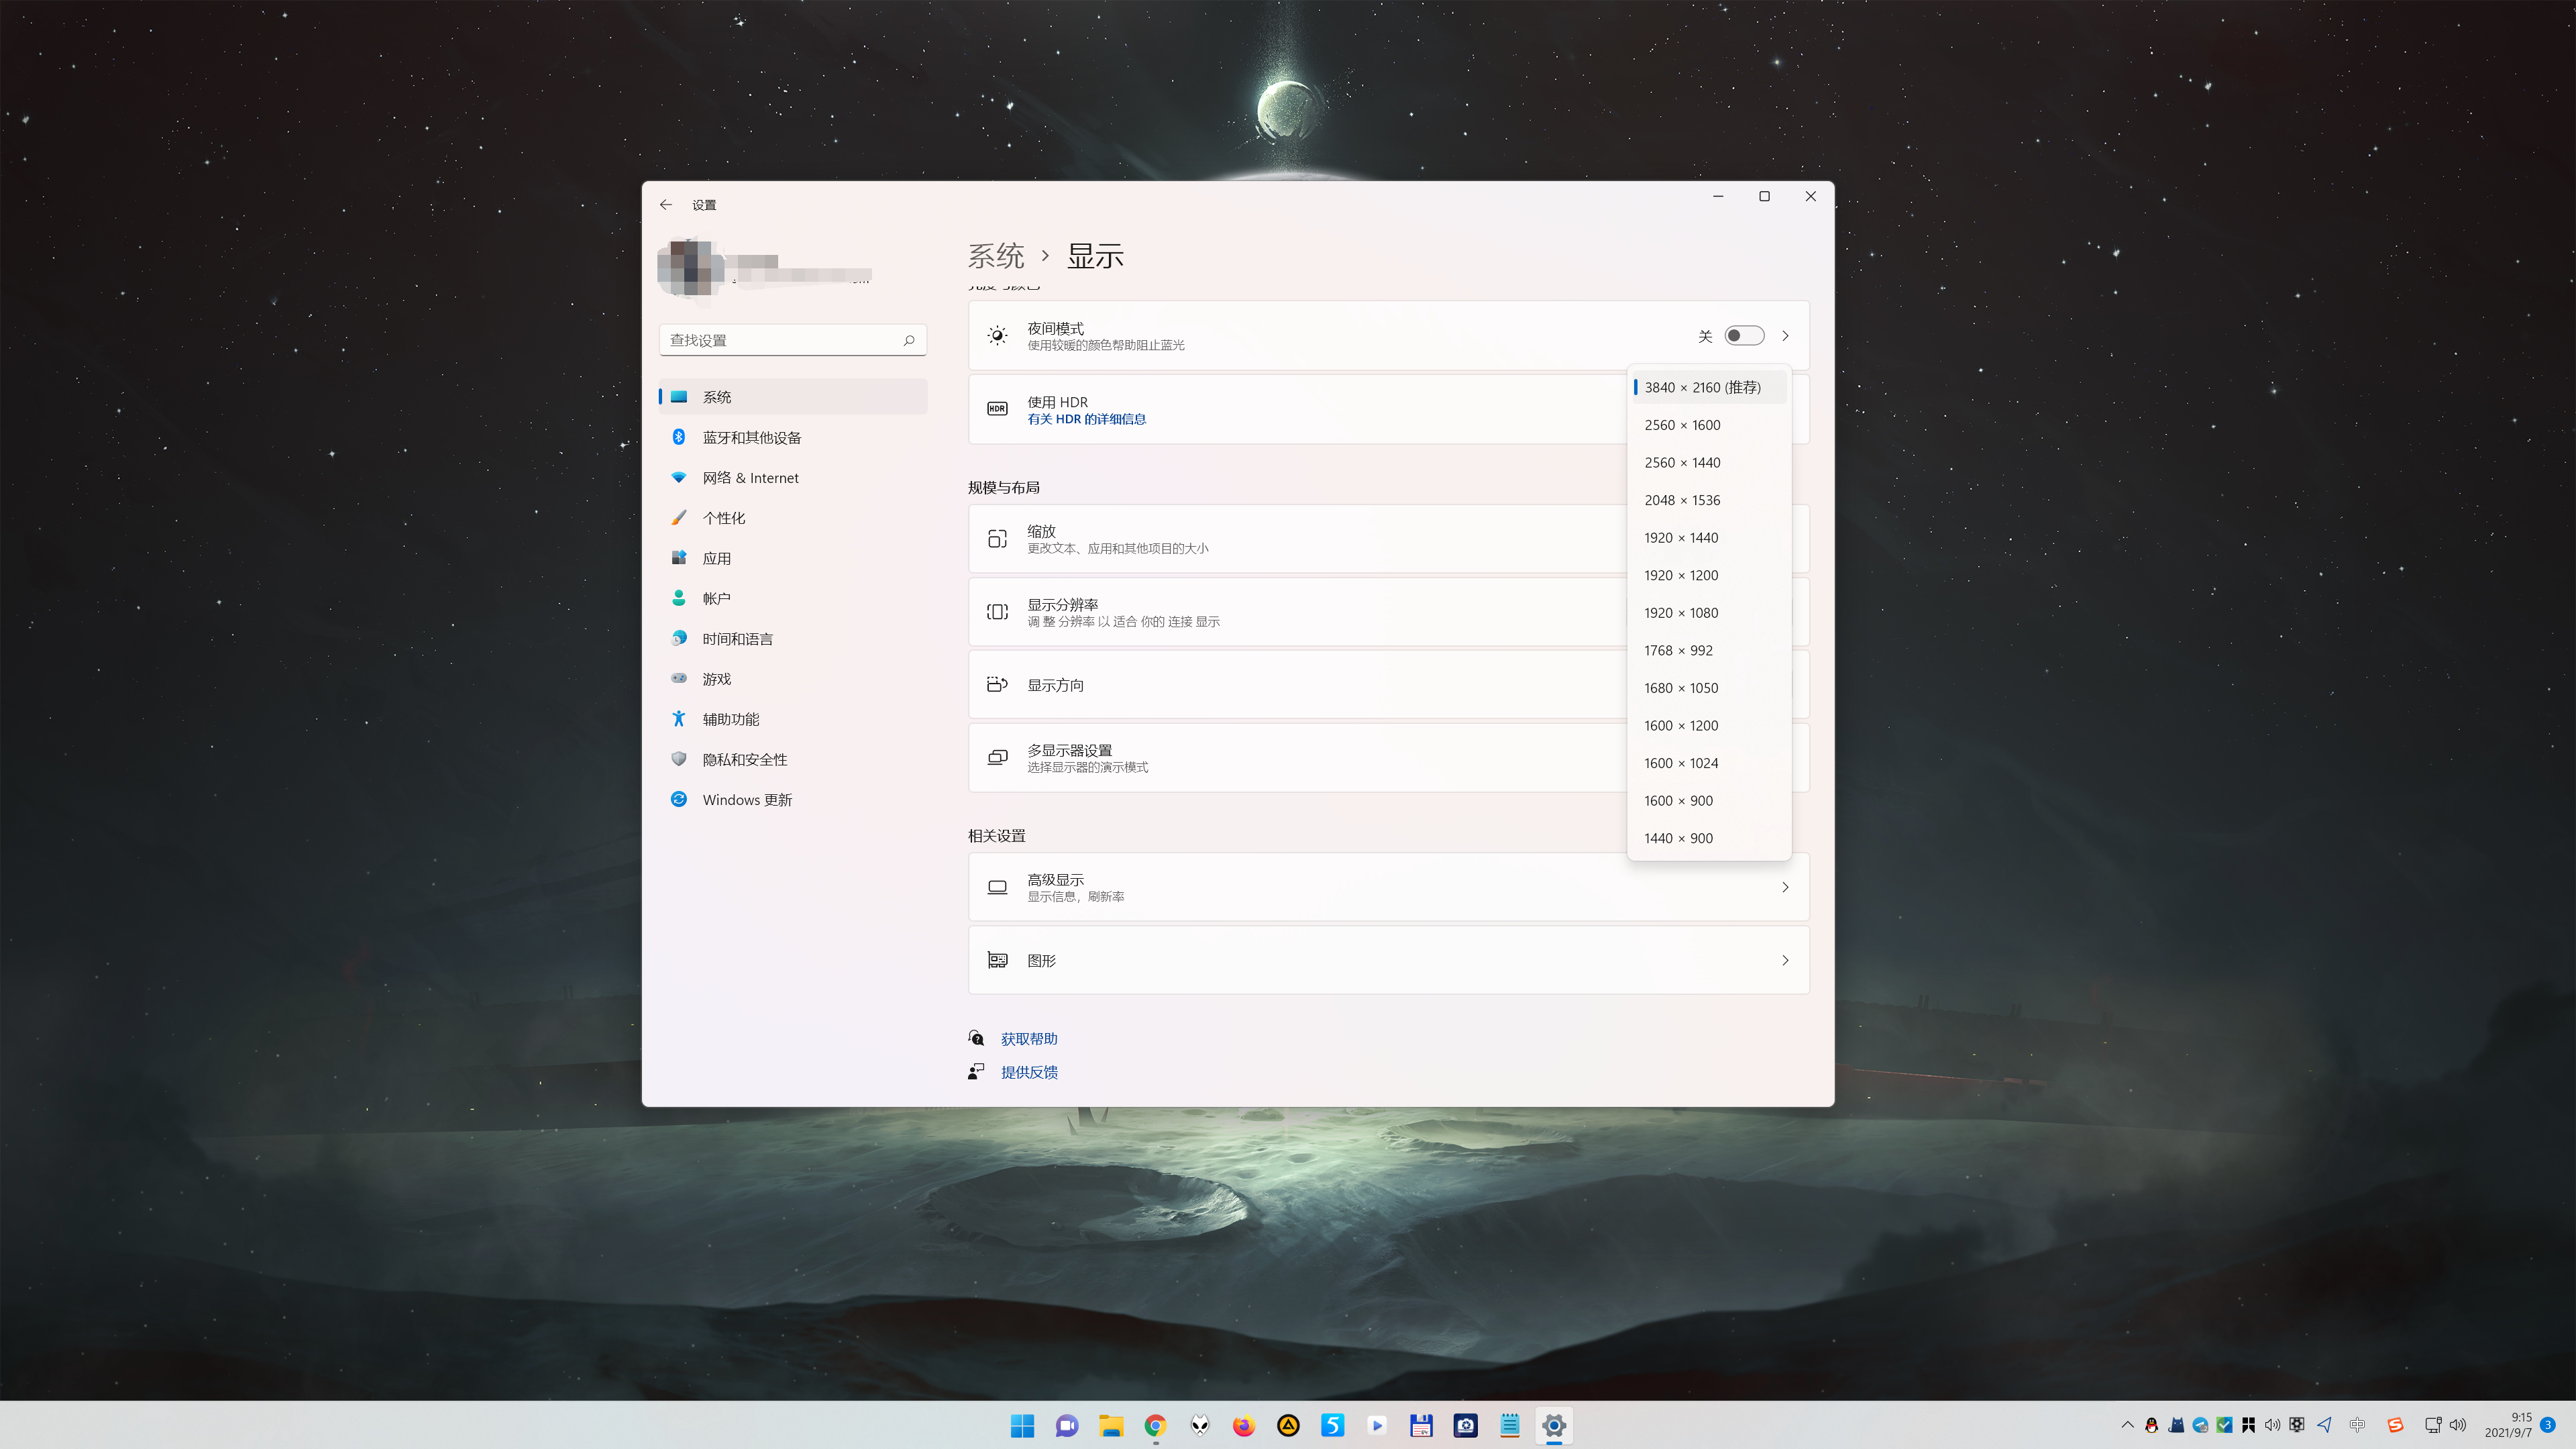Navigate to 隐私和安全性 privacy settings
This screenshot has height=1449, width=2576.
[x=744, y=760]
